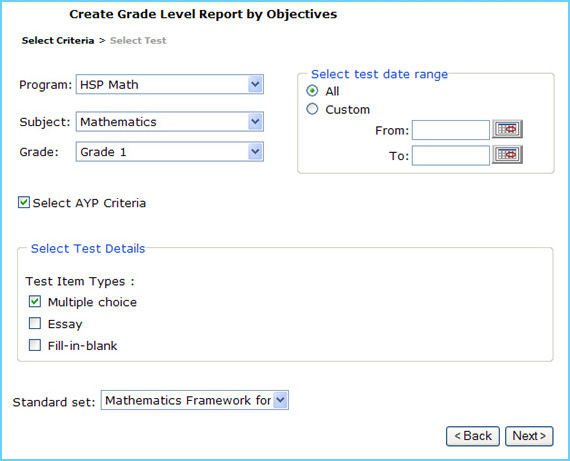This screenshot has width=570, height=461.
Task: Switch to the Select Test breadcrumb step
Action: [x=138, y=40]
